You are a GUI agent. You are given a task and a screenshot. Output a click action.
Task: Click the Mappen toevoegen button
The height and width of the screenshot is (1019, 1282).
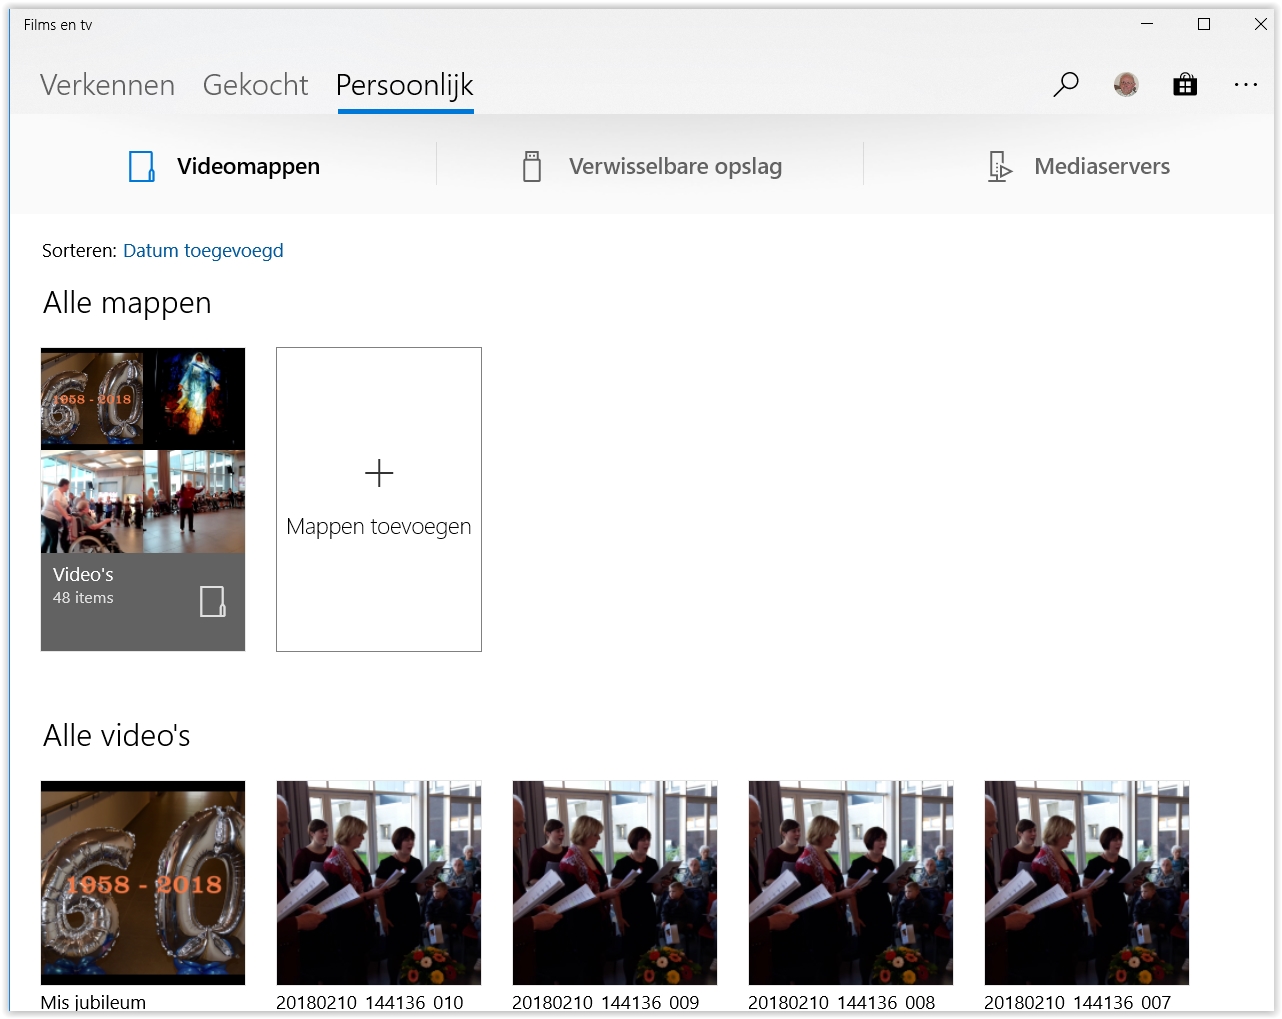pyautogui.click(x=378, y=526)
